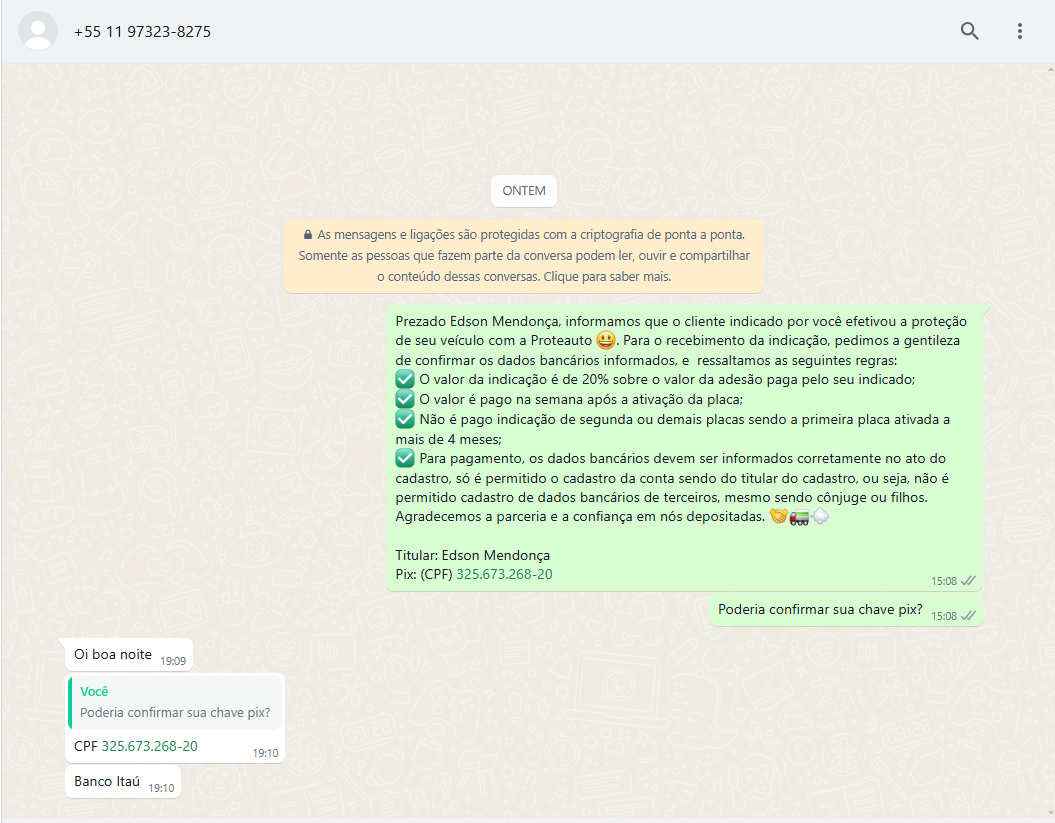Click the lock icon in encryption notice
The image size is (1055, 823).
308,234
